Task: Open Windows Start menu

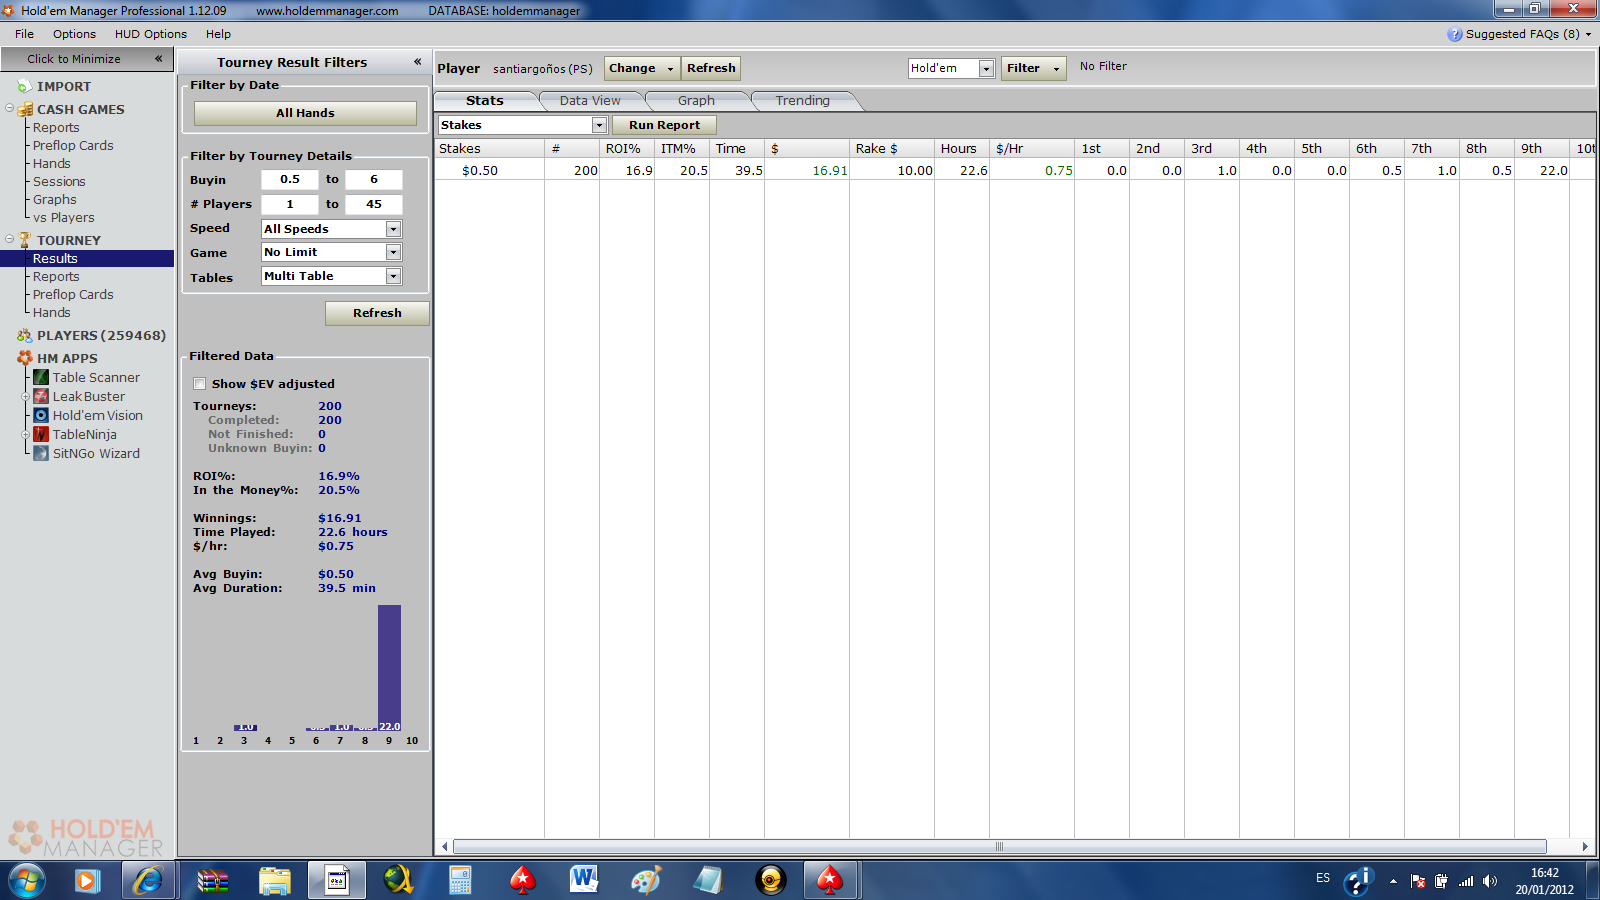Action: (x=28, y=881)
